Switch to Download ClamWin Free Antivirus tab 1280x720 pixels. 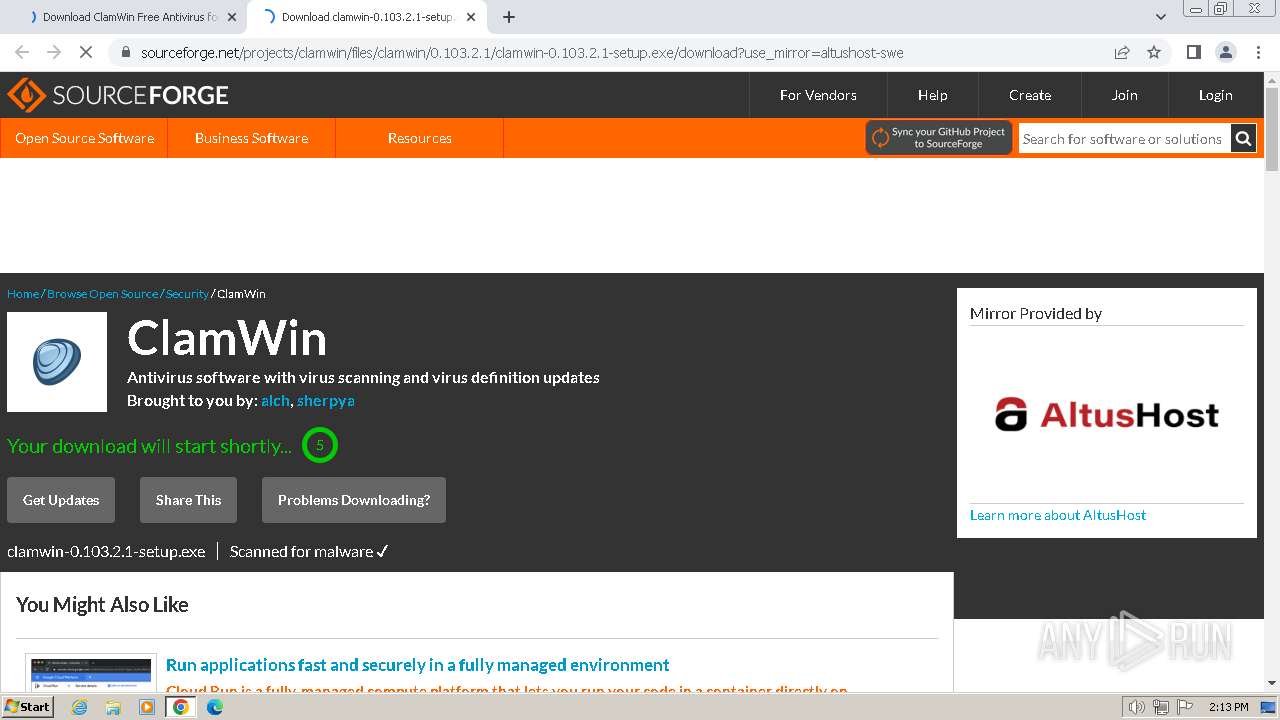click(130, 17)
